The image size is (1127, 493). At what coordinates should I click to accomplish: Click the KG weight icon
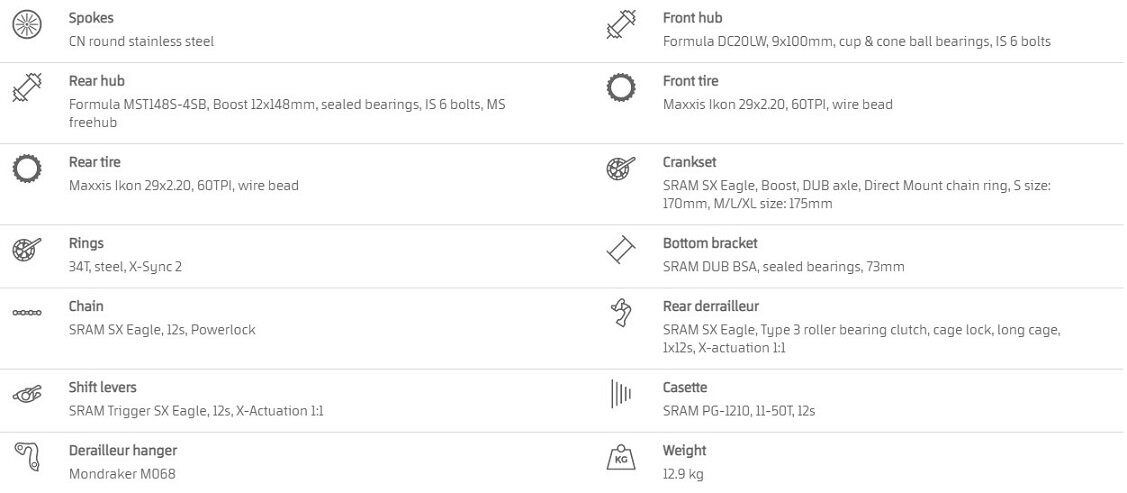point(621,458)
